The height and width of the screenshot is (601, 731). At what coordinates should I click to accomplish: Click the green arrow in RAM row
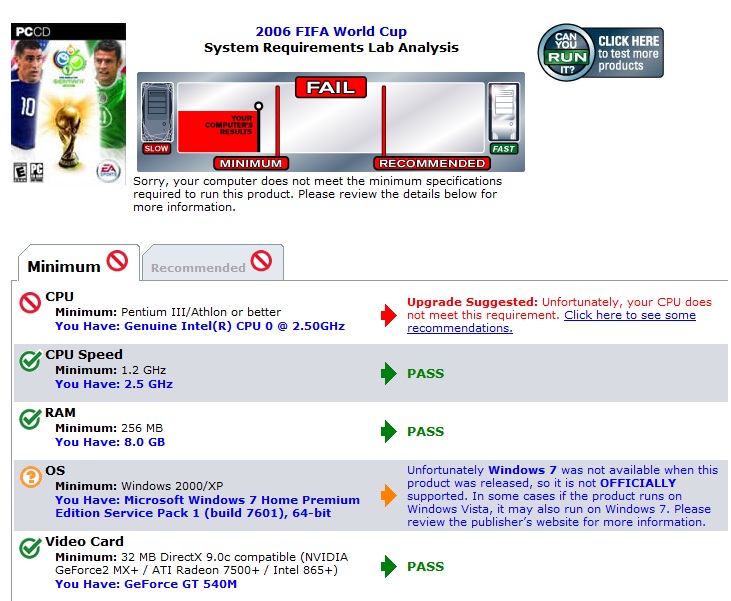click(x=388, y=431)
